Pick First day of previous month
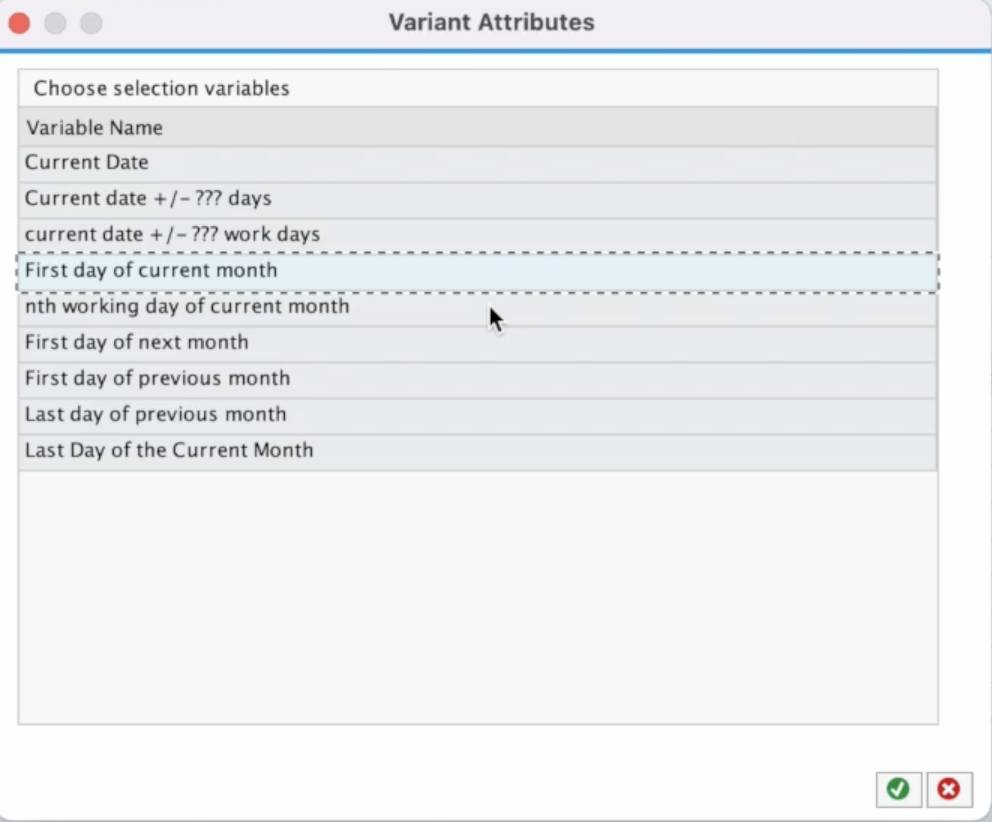This screenshot has width=992, height=822. pyautogui.click(x=157, y=379)
